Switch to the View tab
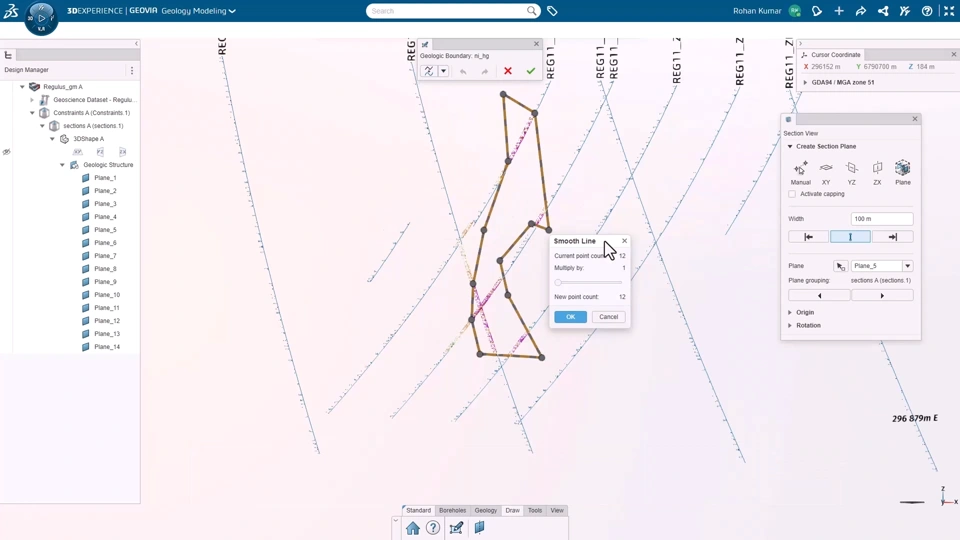This screenshot has height=540, width=960. click(557, 511)
